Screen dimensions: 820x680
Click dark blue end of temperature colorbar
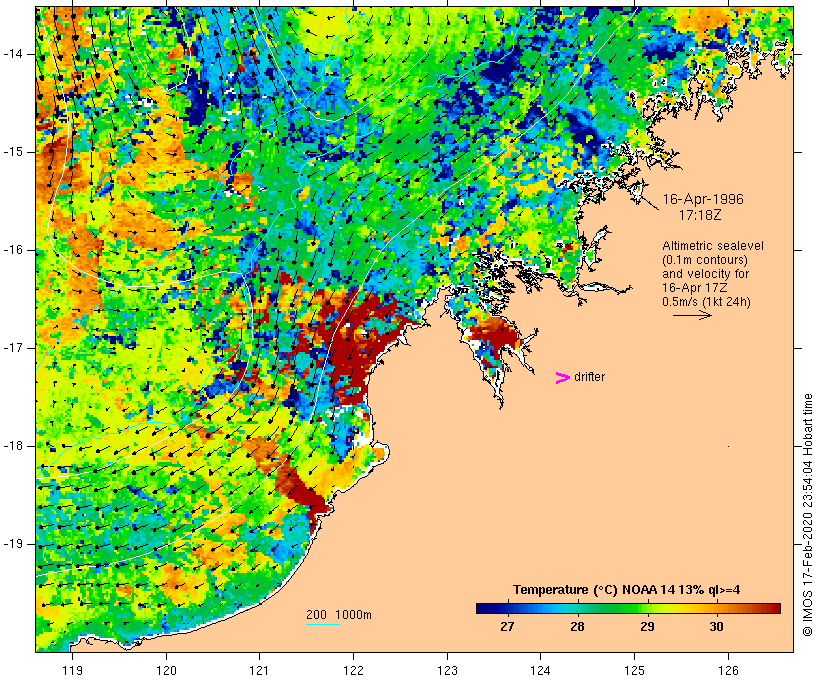tap(484, 608)
